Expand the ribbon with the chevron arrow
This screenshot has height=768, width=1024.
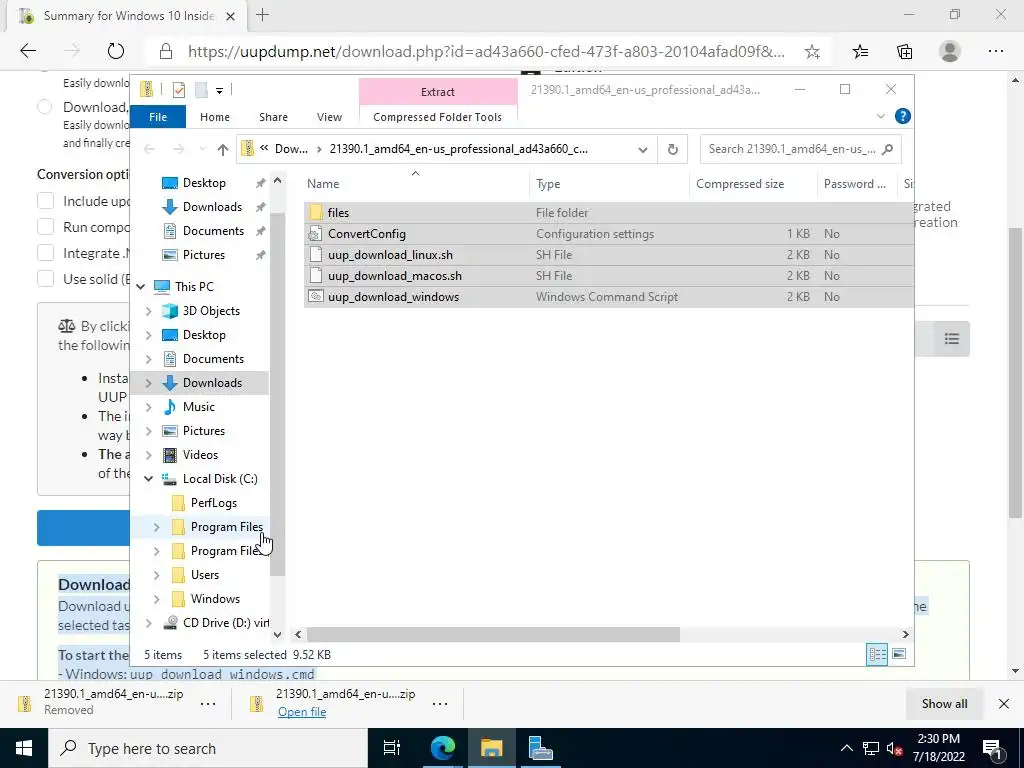[880, 116]
